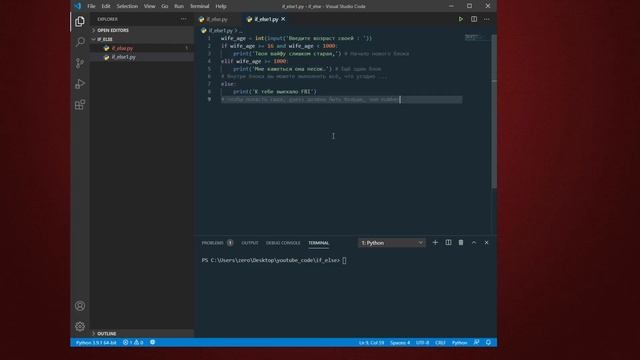Click errors and warnings status indicator

pos(133,342)
